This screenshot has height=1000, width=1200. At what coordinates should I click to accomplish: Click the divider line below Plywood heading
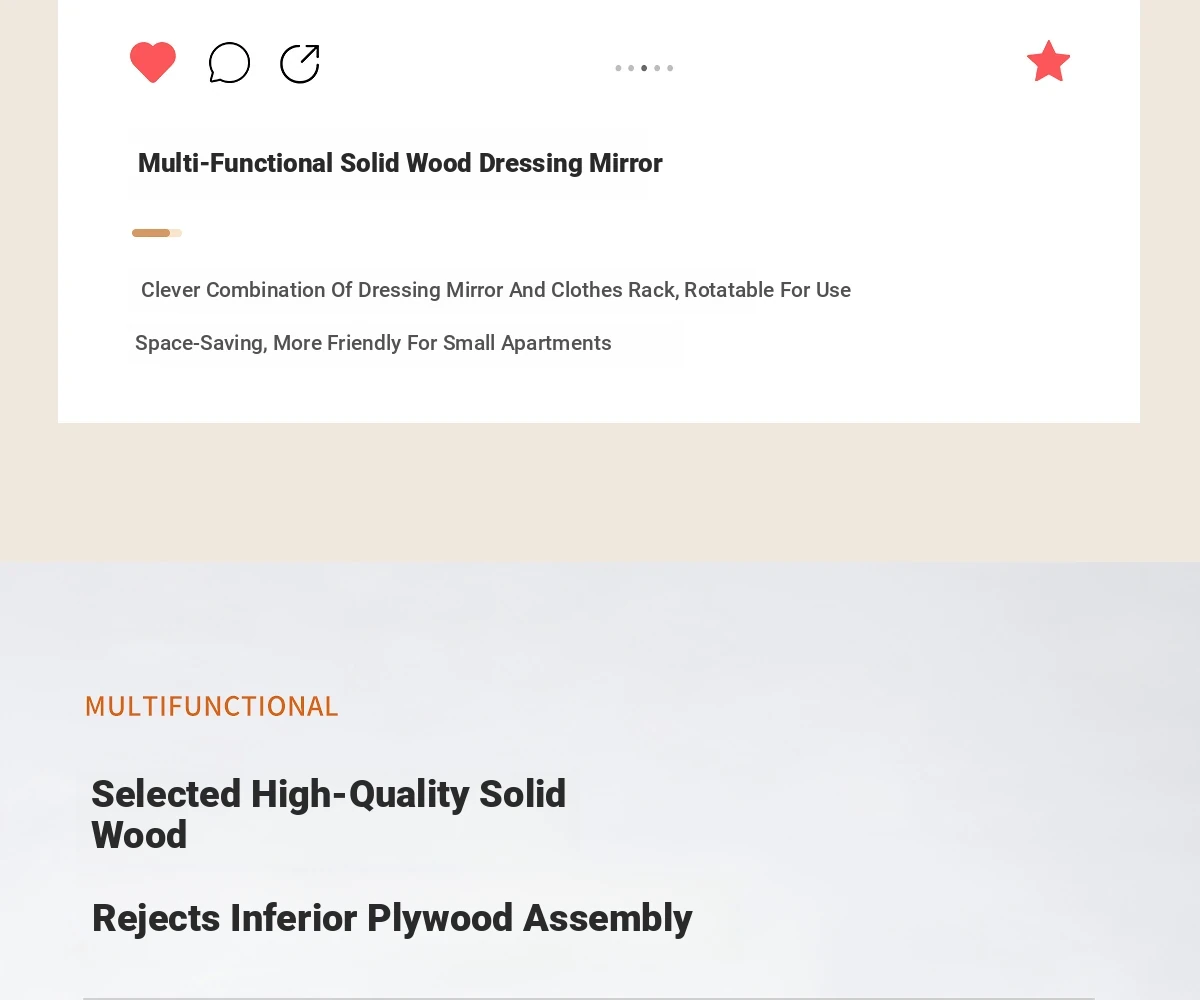588,997
